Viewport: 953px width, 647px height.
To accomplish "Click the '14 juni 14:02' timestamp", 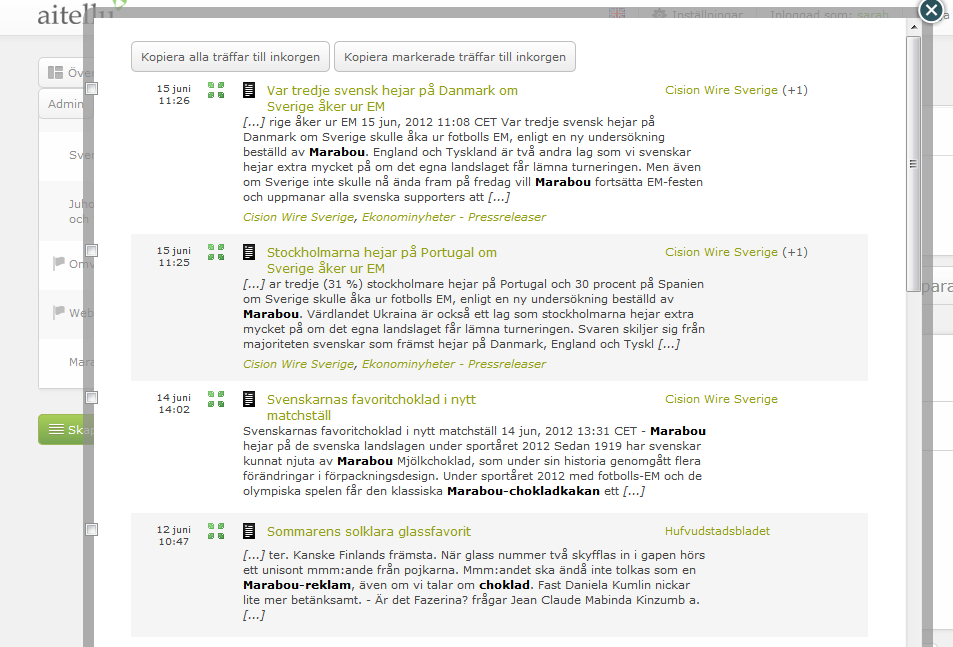I will [174, 403].
